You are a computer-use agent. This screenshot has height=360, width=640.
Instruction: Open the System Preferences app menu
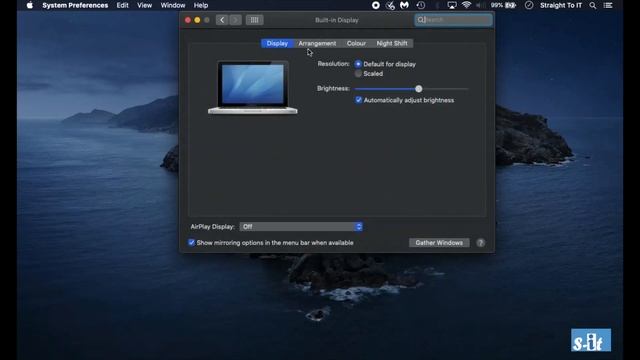click(x=75, y=5)
